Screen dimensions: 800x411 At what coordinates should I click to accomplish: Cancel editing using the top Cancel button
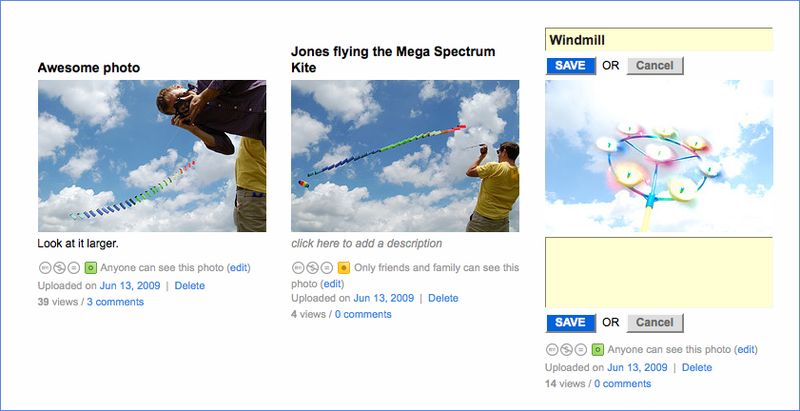tap(655, 66)
